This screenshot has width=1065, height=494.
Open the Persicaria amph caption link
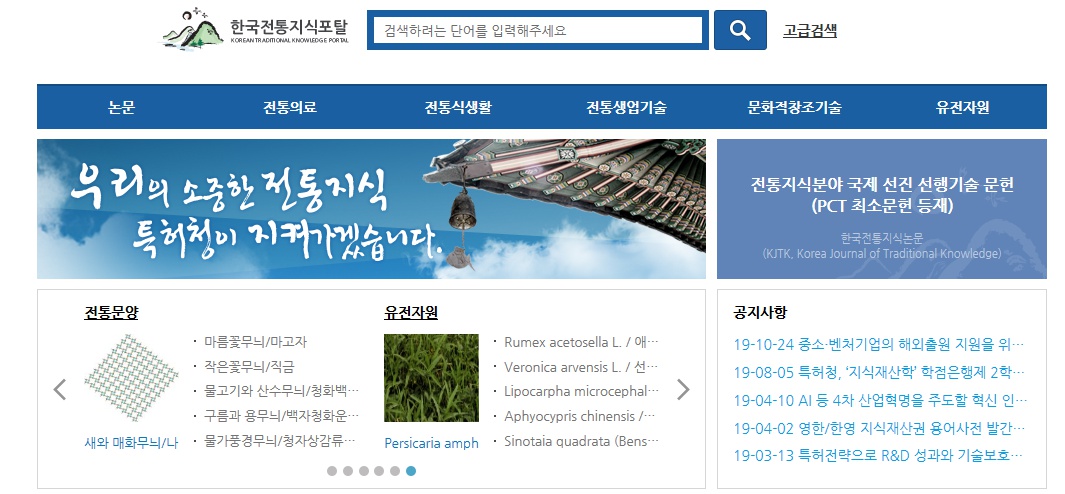tap(431, 443)
